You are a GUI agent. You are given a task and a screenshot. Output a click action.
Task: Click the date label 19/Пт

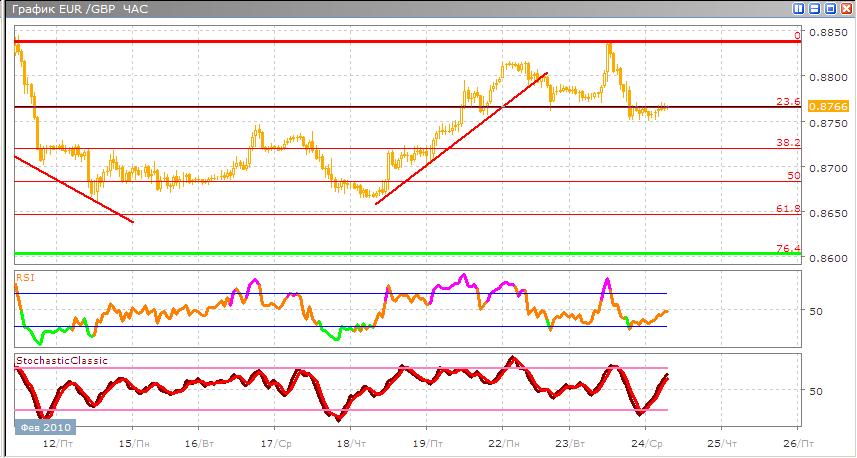pyautogui.click(x=427, y=442)
